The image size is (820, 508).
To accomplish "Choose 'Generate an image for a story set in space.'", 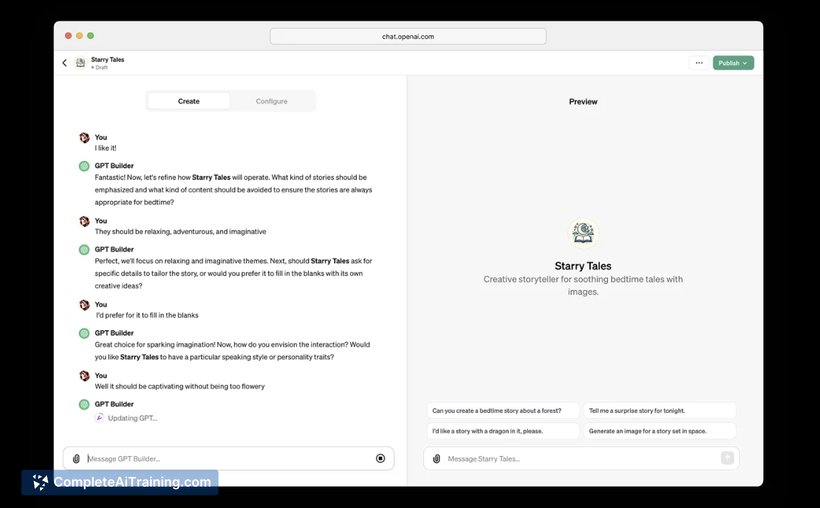I will pyautogui.click(x=659, y=431).
